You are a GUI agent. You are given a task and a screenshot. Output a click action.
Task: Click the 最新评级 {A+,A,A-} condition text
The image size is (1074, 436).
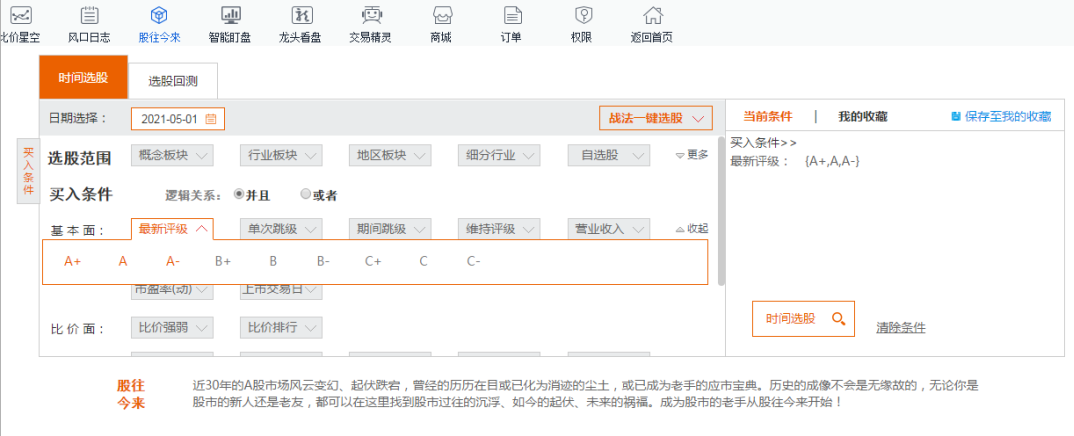point(795,162)
